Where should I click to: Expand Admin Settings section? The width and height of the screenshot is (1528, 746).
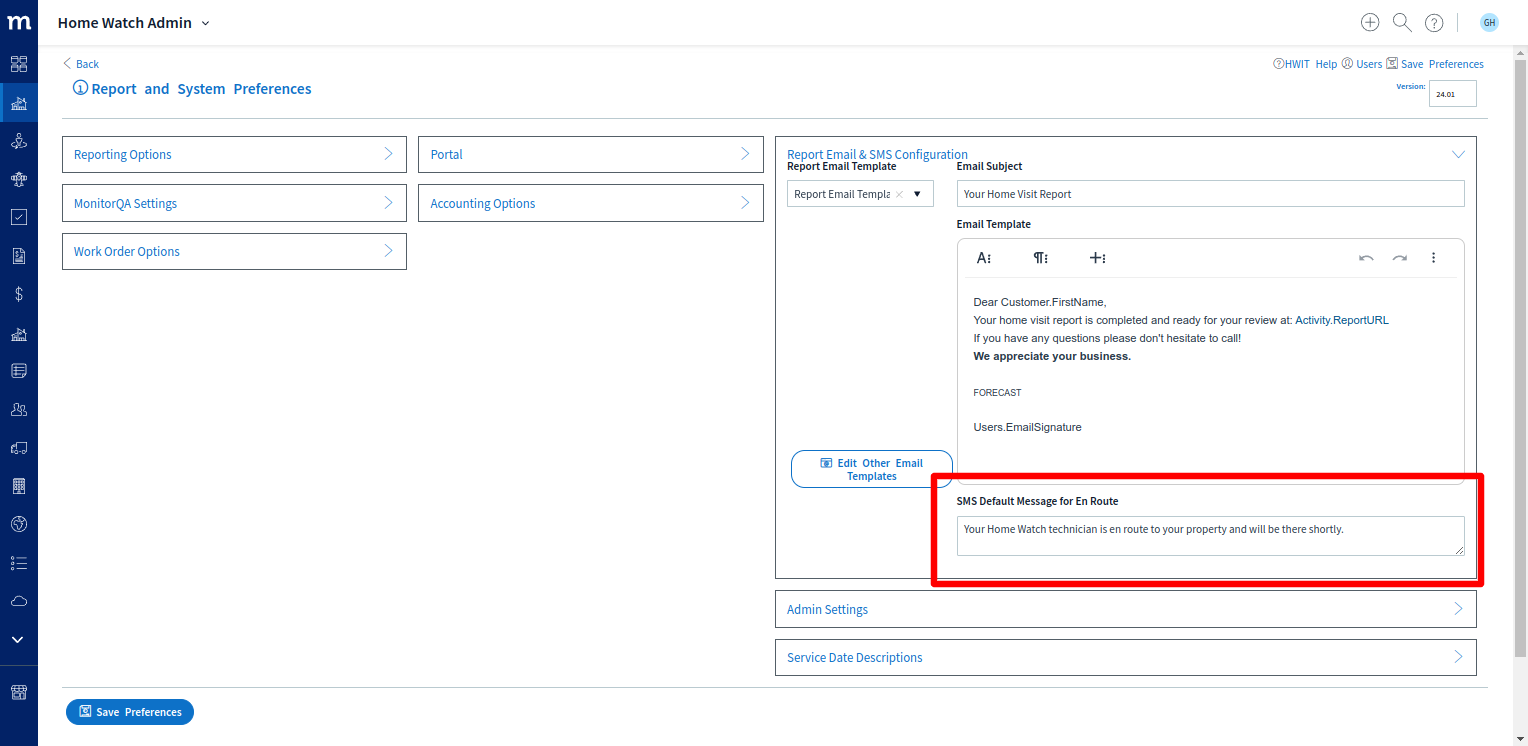point(1126,609)
